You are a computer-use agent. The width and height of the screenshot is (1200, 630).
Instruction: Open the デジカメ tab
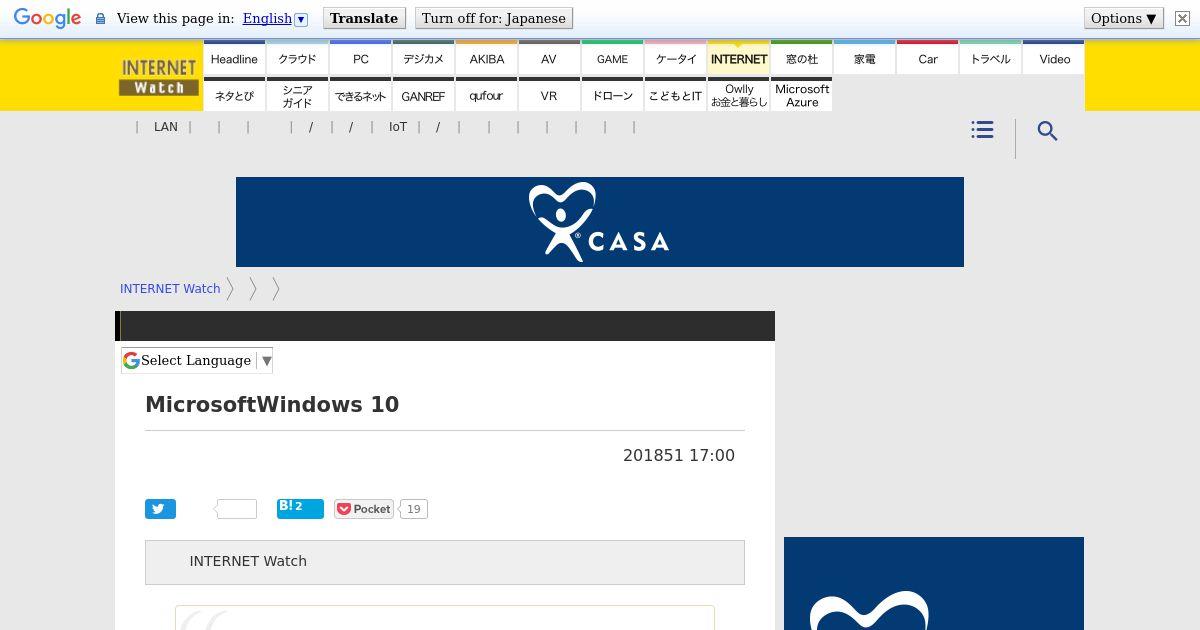[423, 59]
